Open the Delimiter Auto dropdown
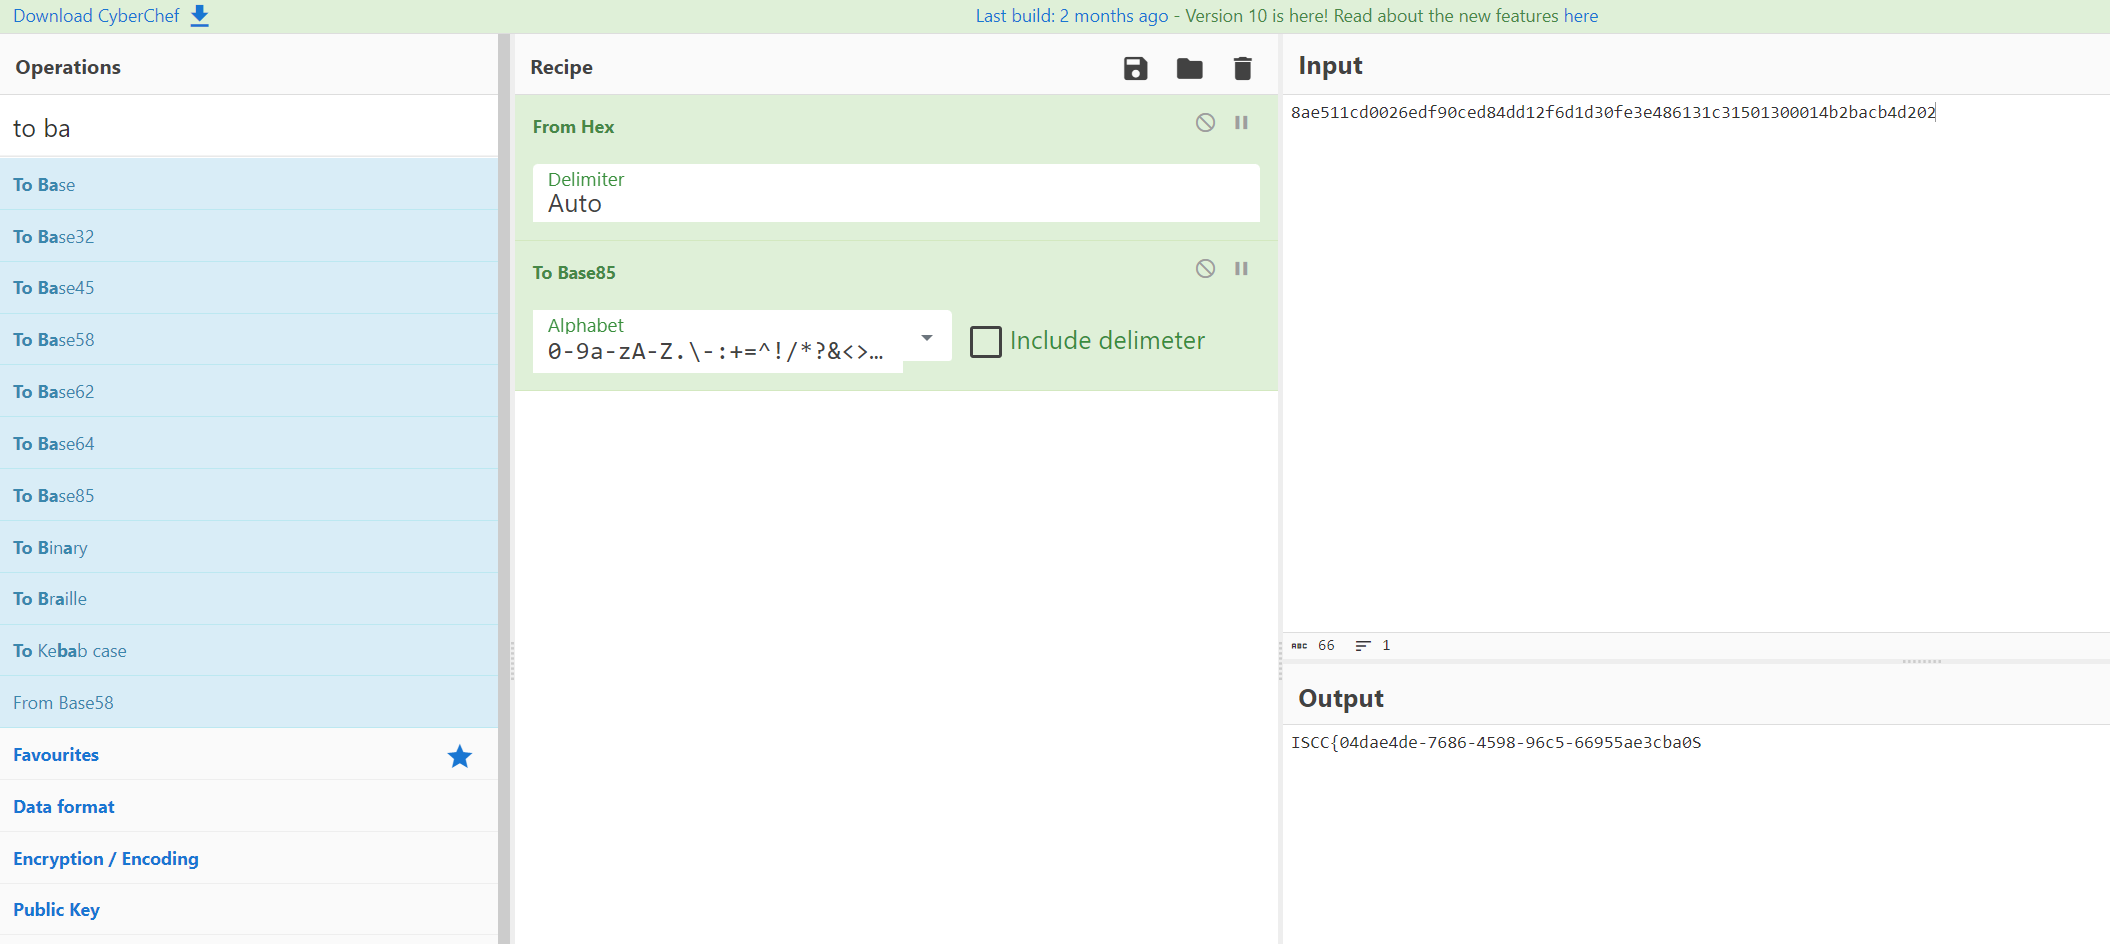 coord(896,193)
